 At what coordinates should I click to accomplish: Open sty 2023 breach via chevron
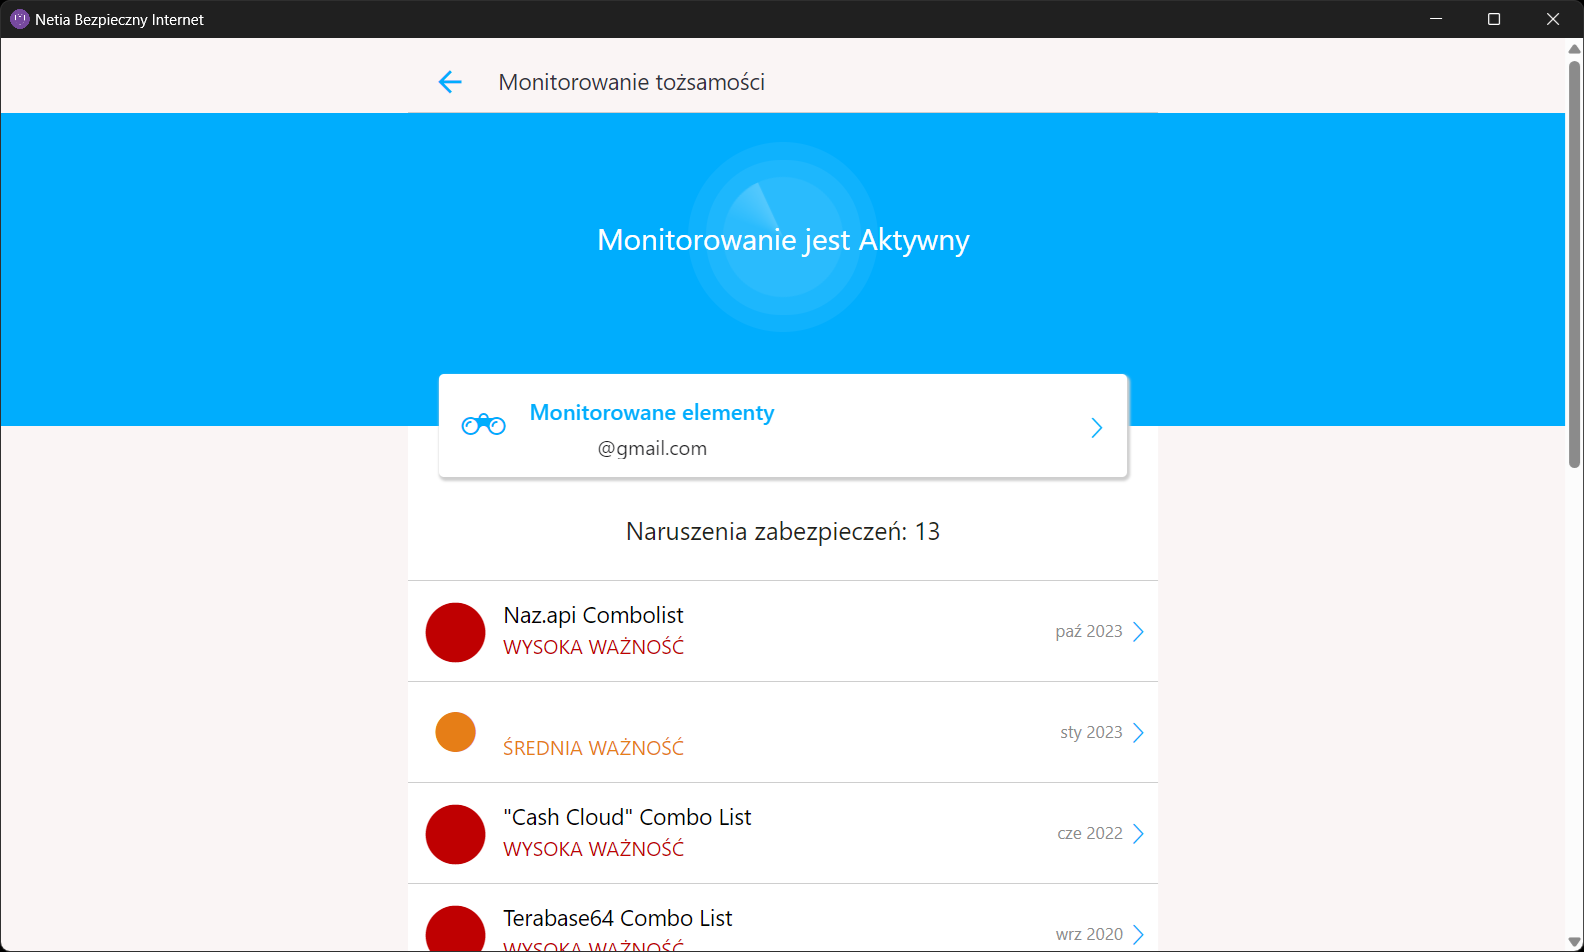[x=1138, y=733]
